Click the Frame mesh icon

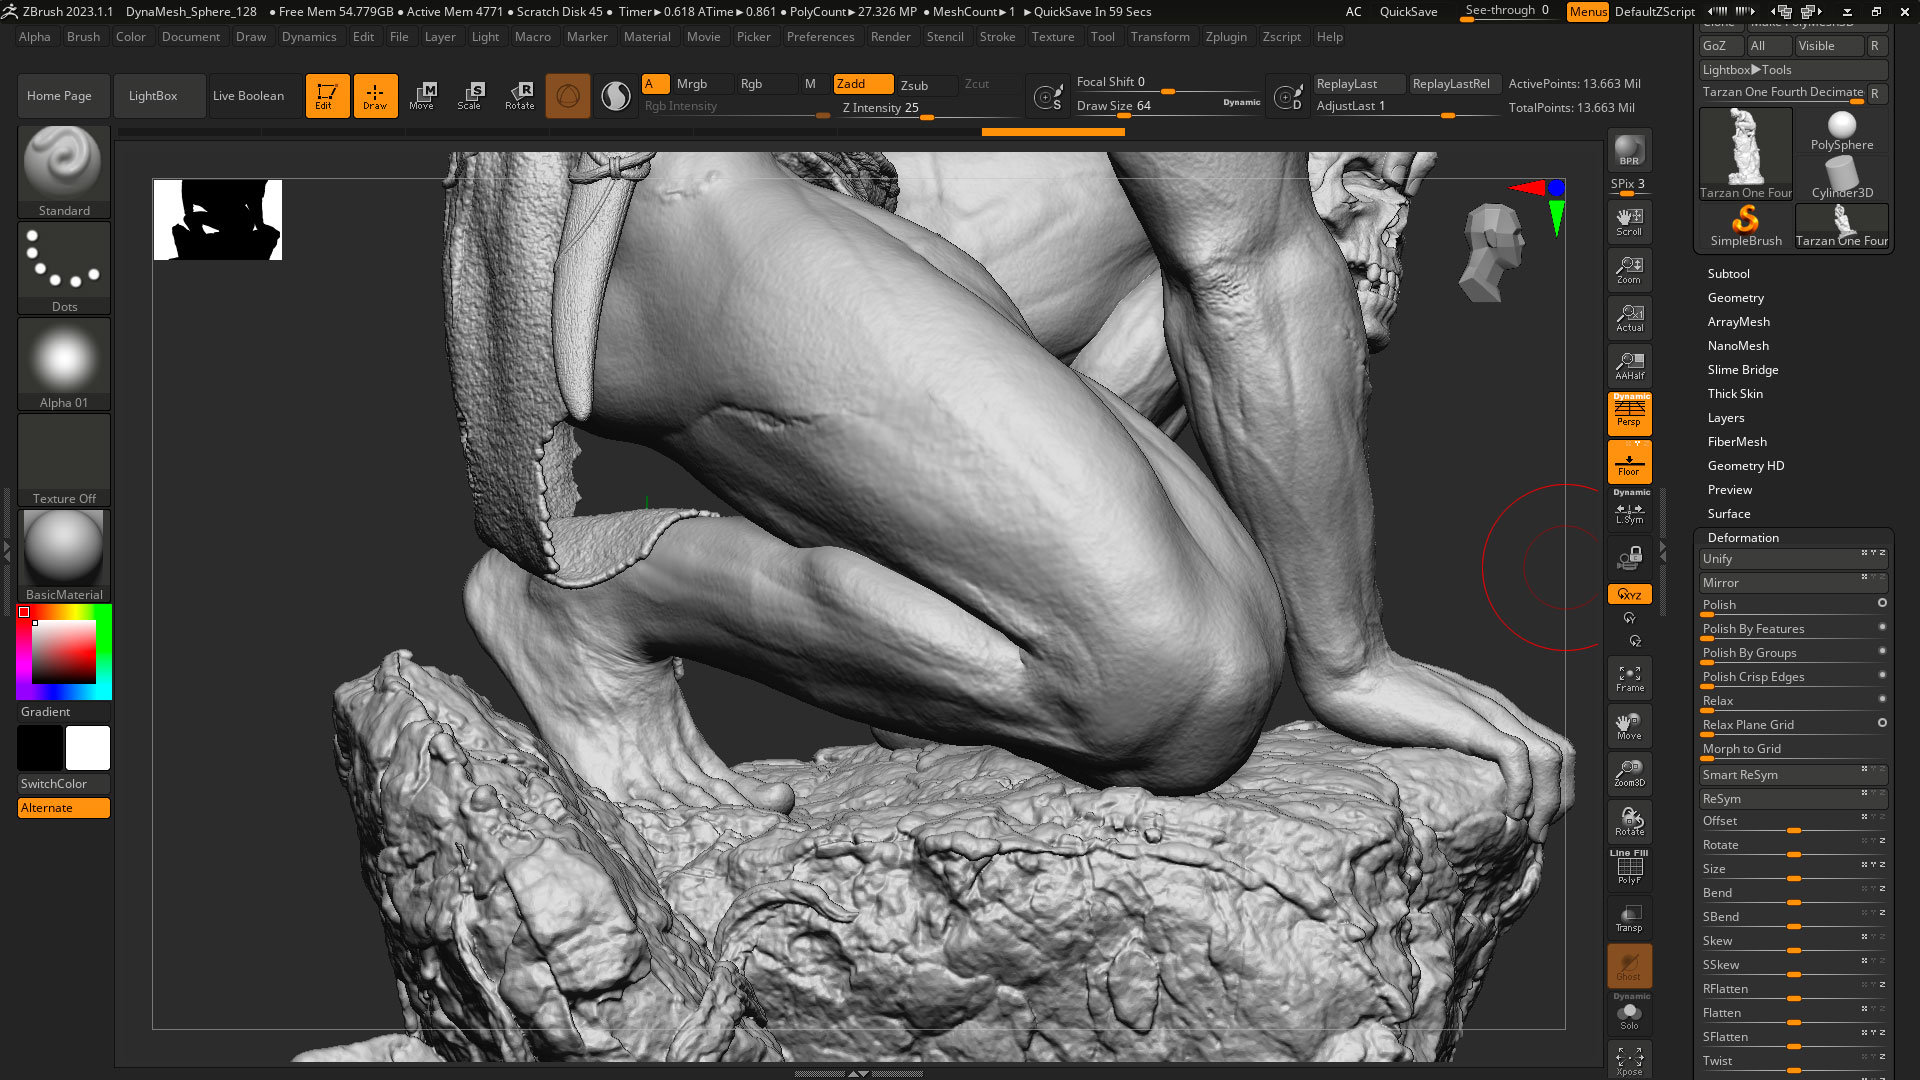coord(1629,678)
